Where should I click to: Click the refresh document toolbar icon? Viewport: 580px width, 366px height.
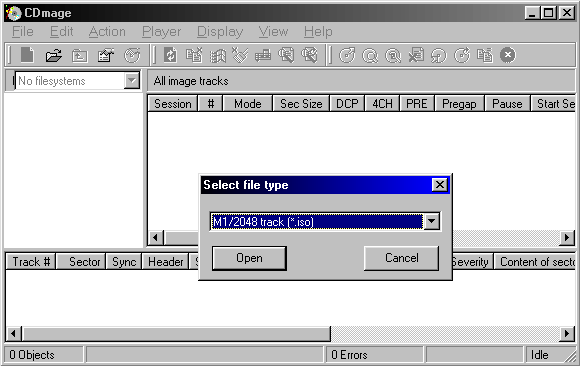[x=171, y=55]
